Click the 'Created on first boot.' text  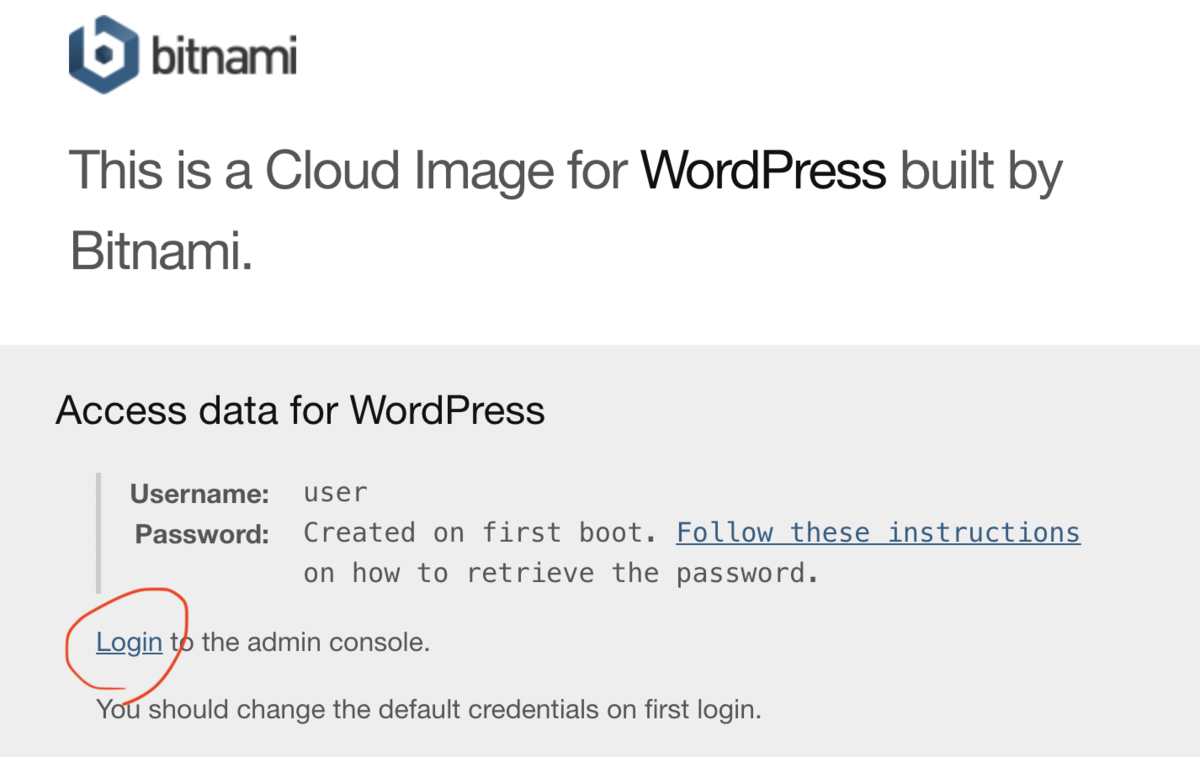480,532
